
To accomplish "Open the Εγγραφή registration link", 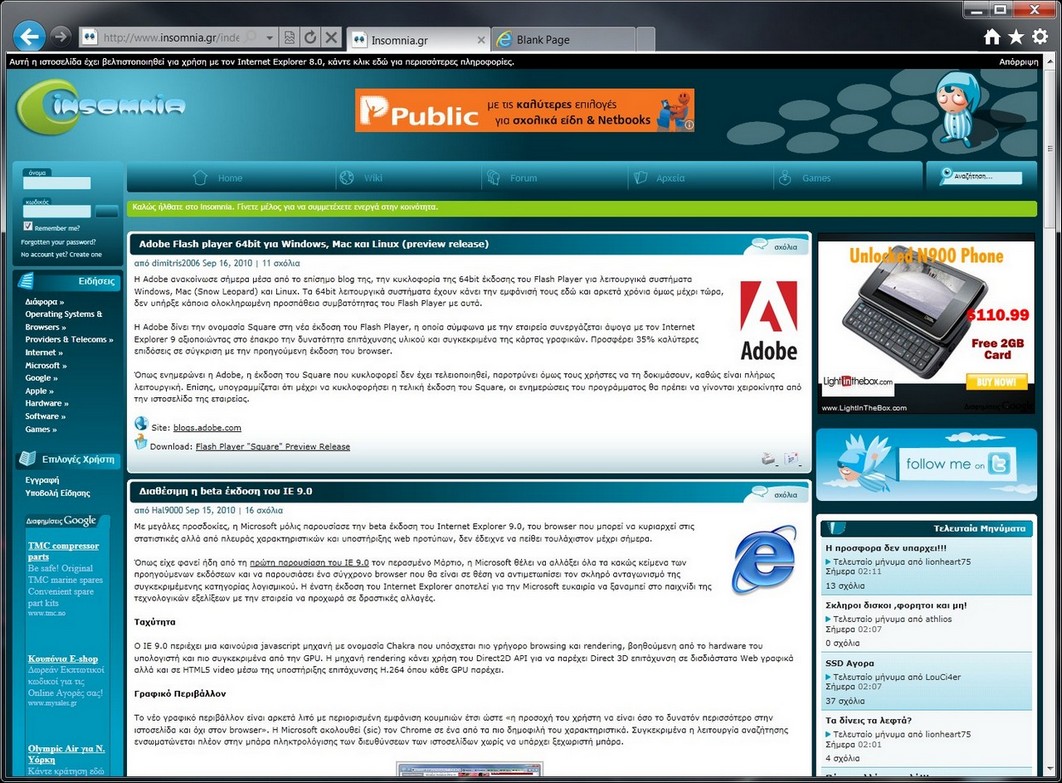I will pyautogui.click(x=42, y=480).
